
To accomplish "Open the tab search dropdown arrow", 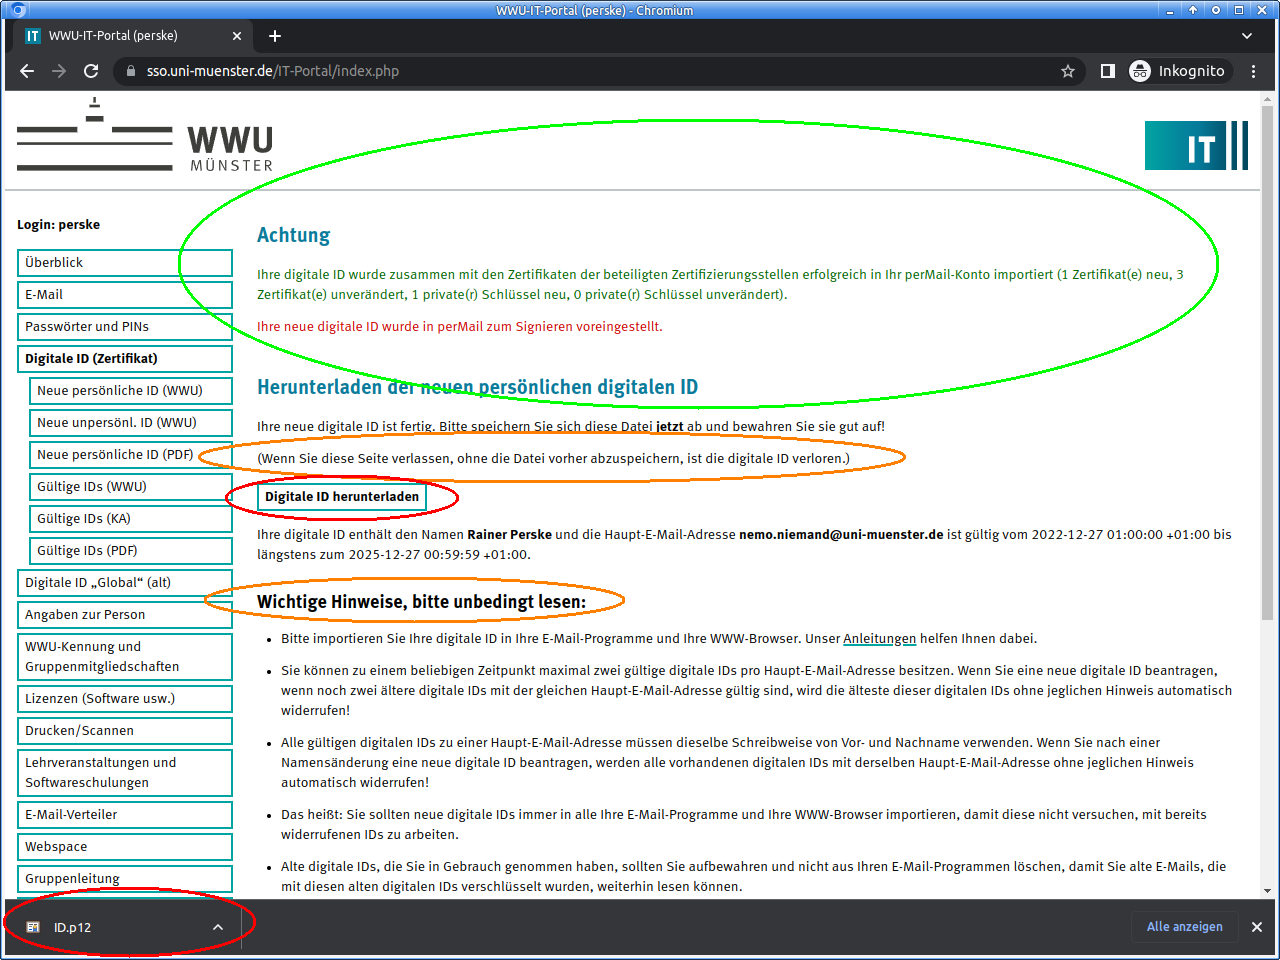I will coord(1247,36).
